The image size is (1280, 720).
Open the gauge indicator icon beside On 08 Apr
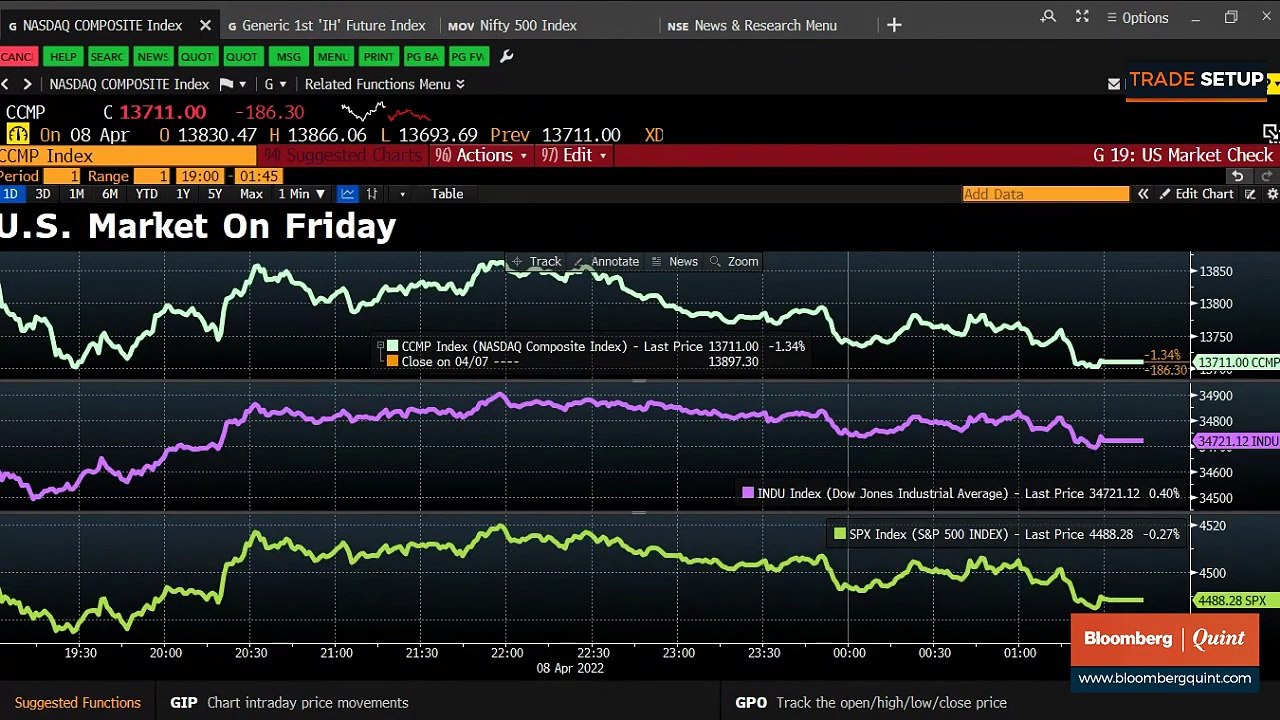click(x=17, y=134)
